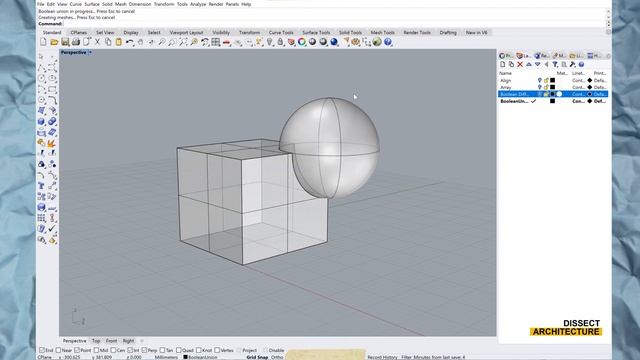Select the Text object tool in sidebar
This screenshot has height=360, width=640.
[41, 186]
